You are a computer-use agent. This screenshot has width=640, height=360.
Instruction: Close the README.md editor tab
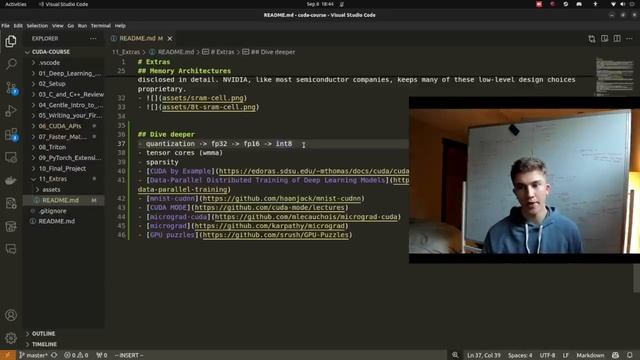coord(170,38)
